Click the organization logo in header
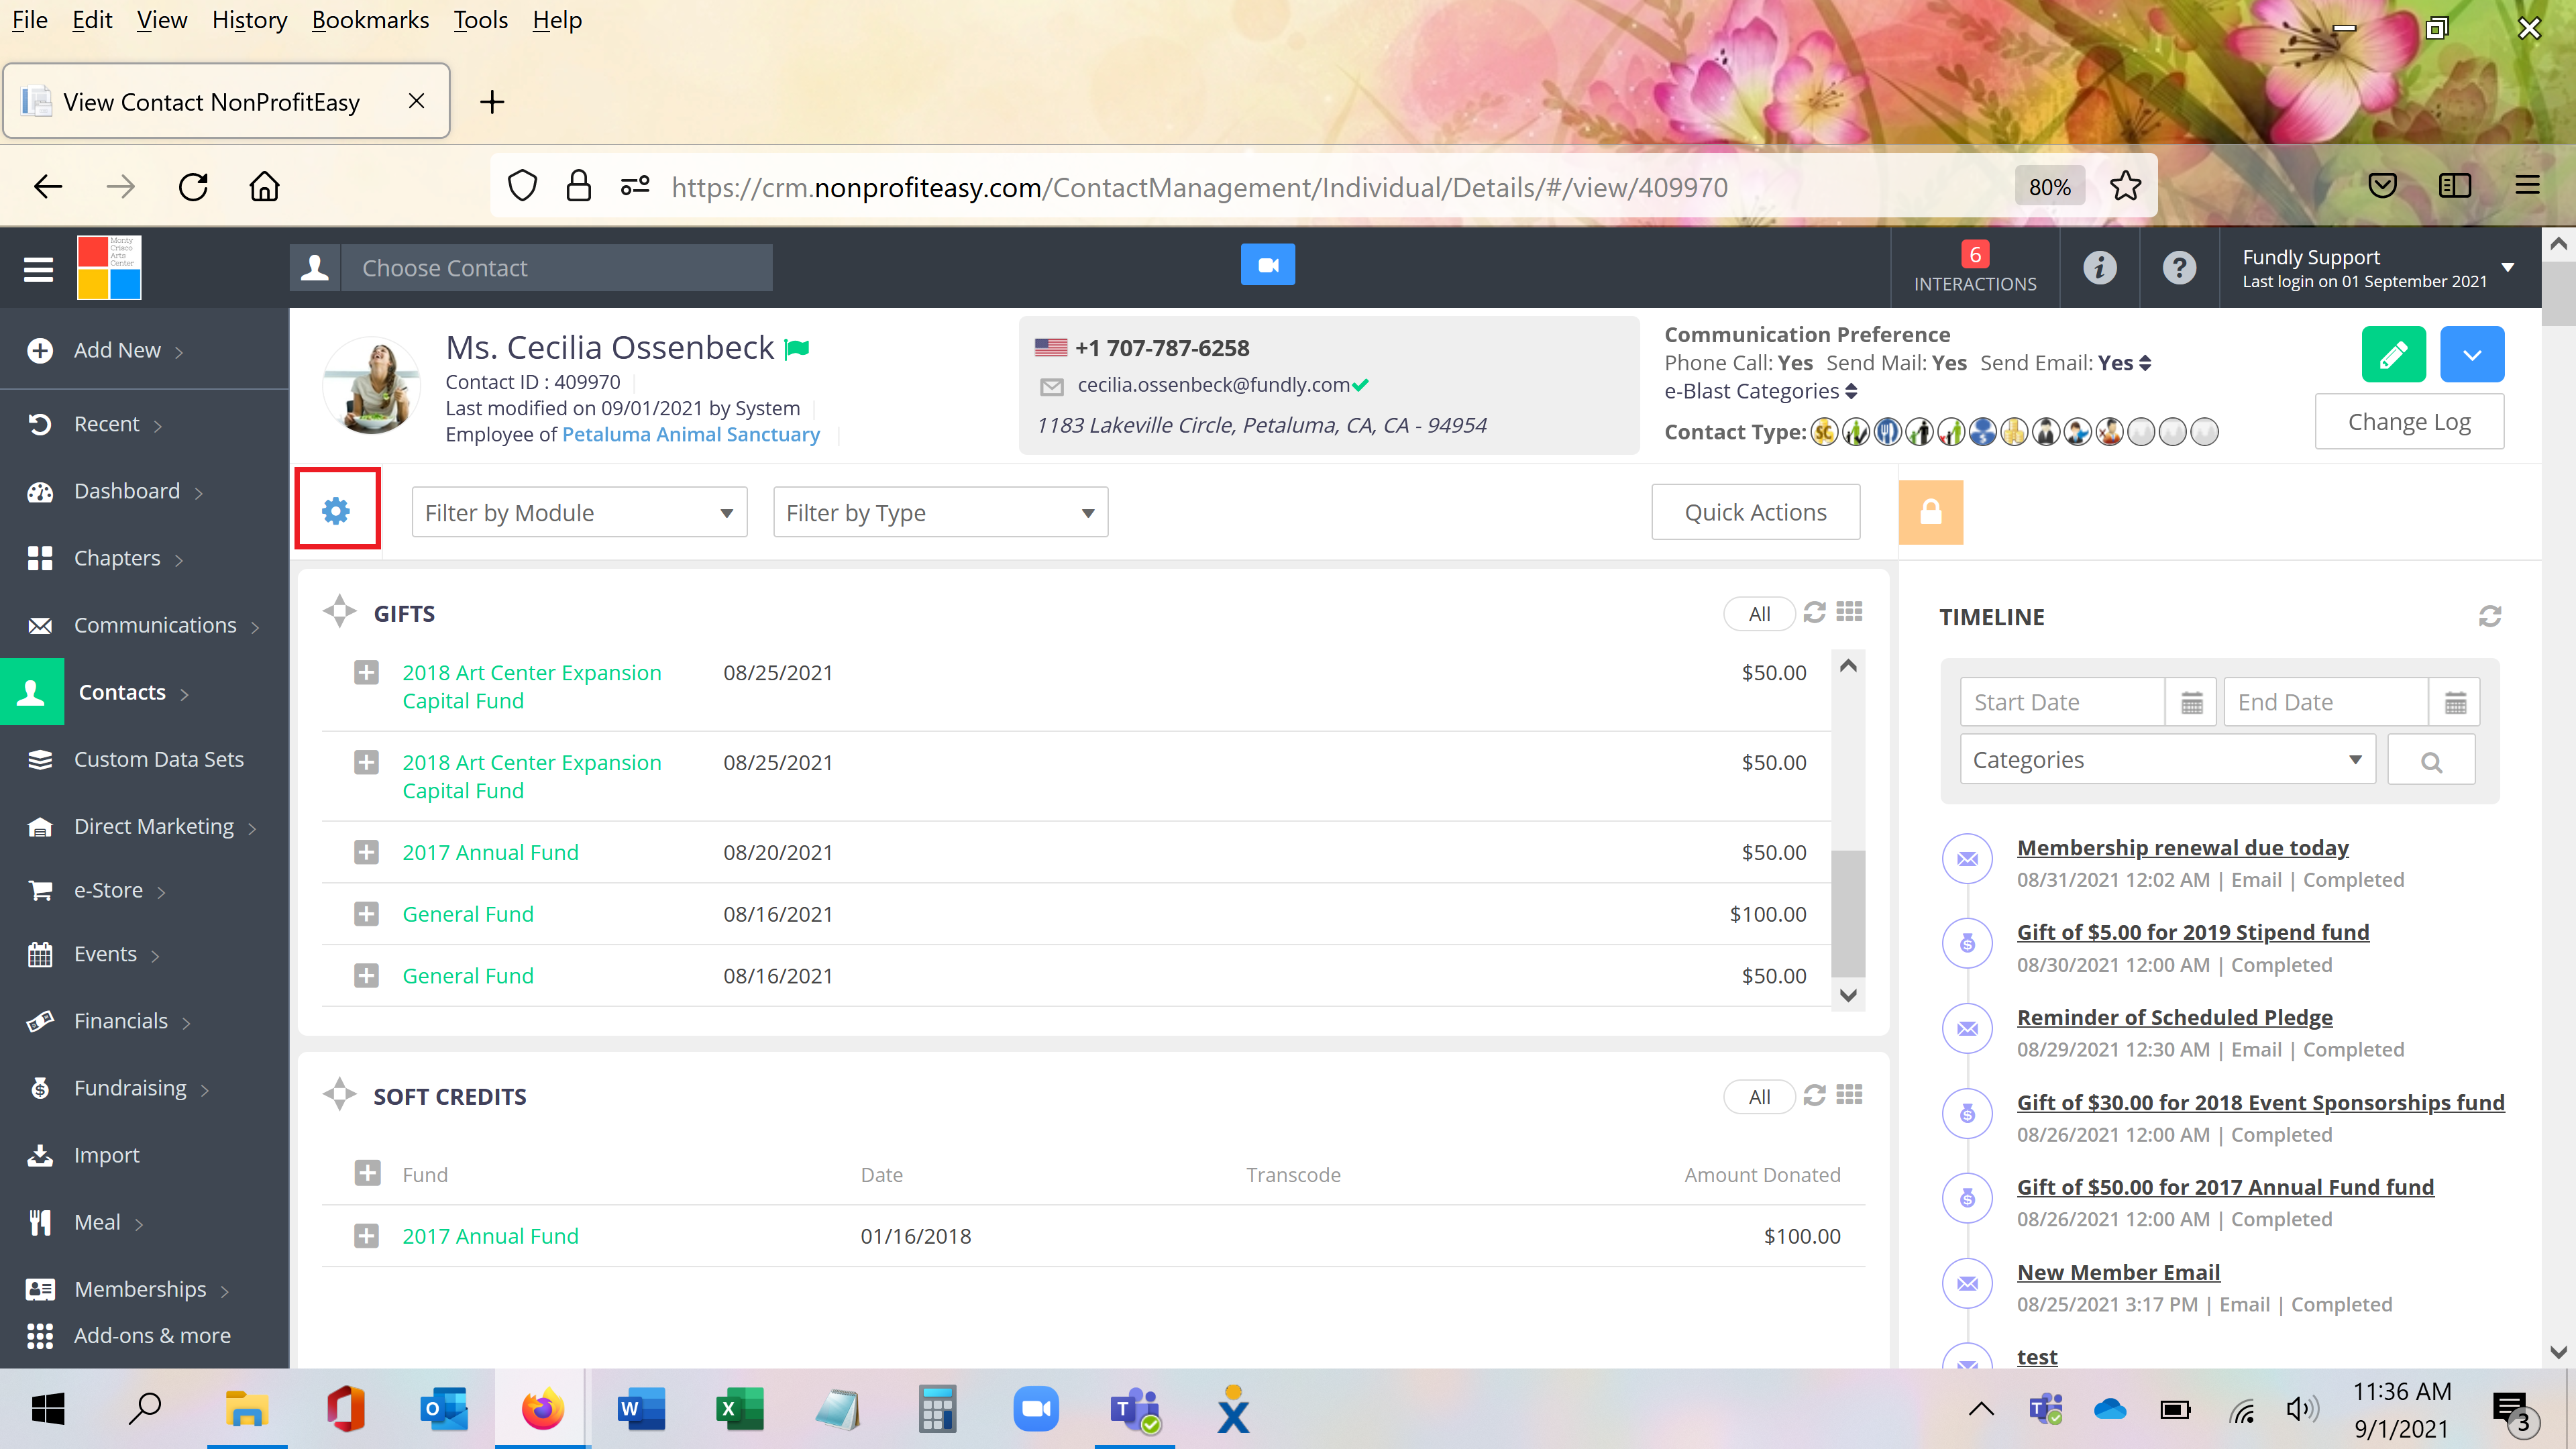 point(109,267)
